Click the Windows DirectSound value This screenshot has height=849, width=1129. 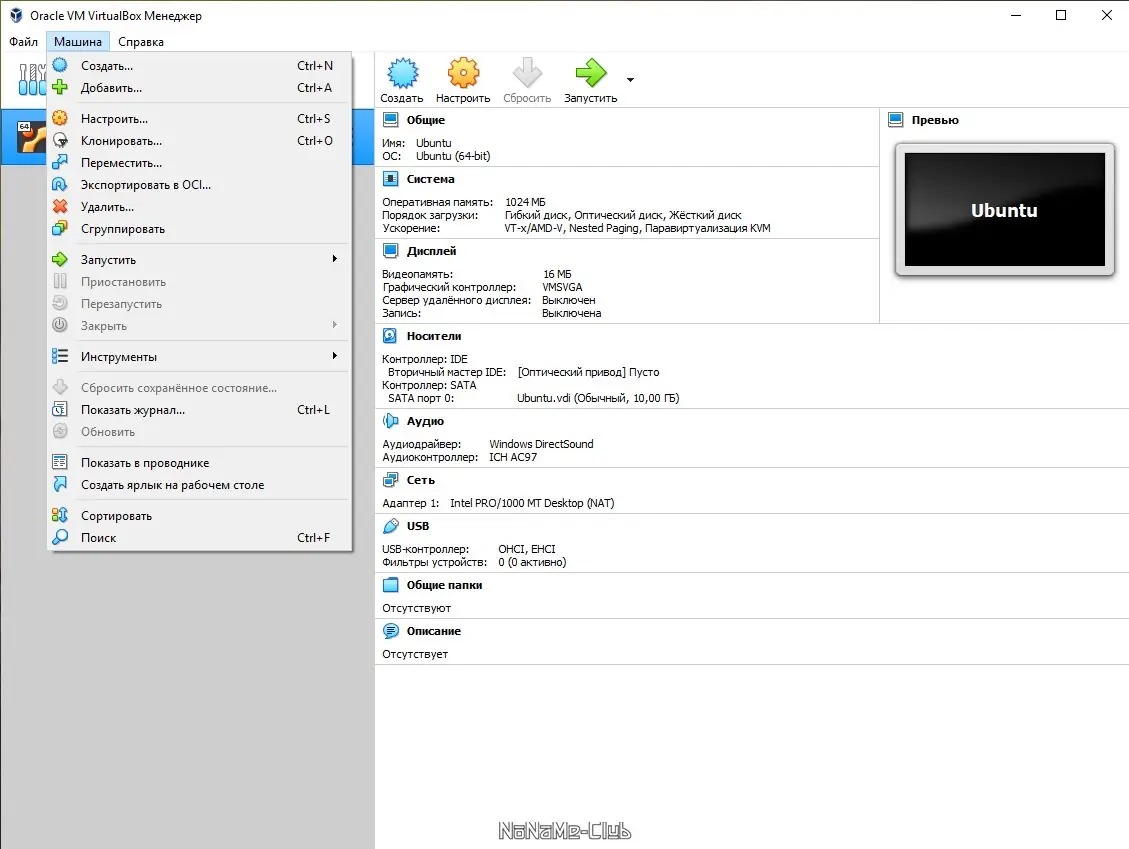point(541,444)
